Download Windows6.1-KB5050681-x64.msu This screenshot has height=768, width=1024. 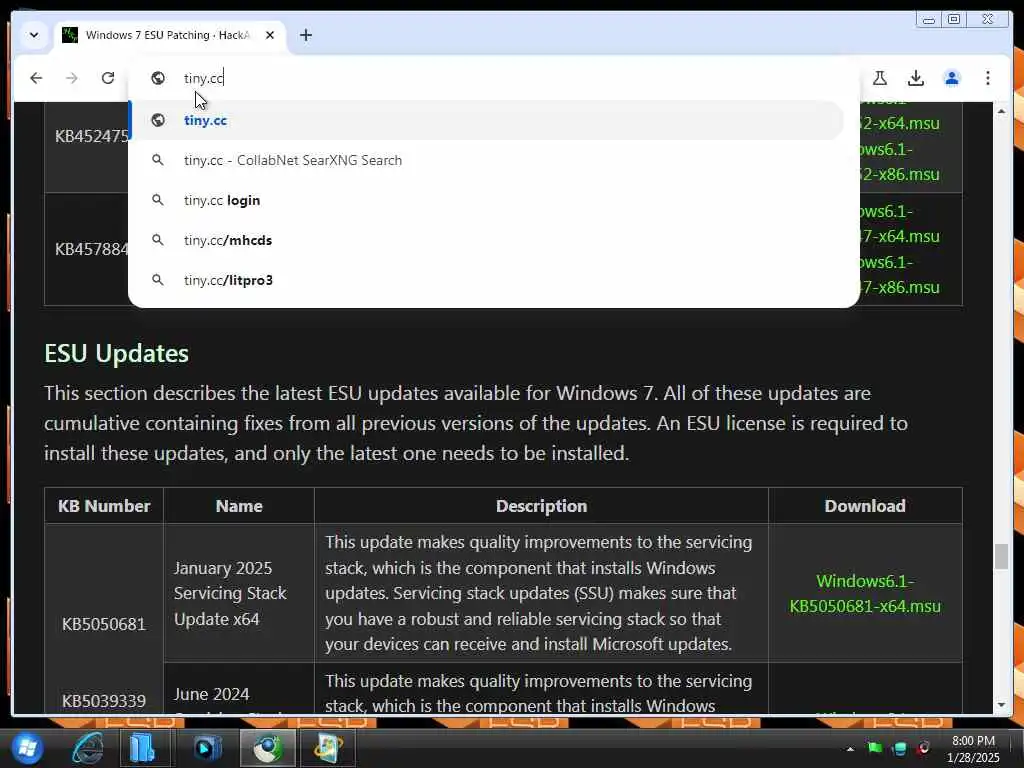click(x=865, y=593)
